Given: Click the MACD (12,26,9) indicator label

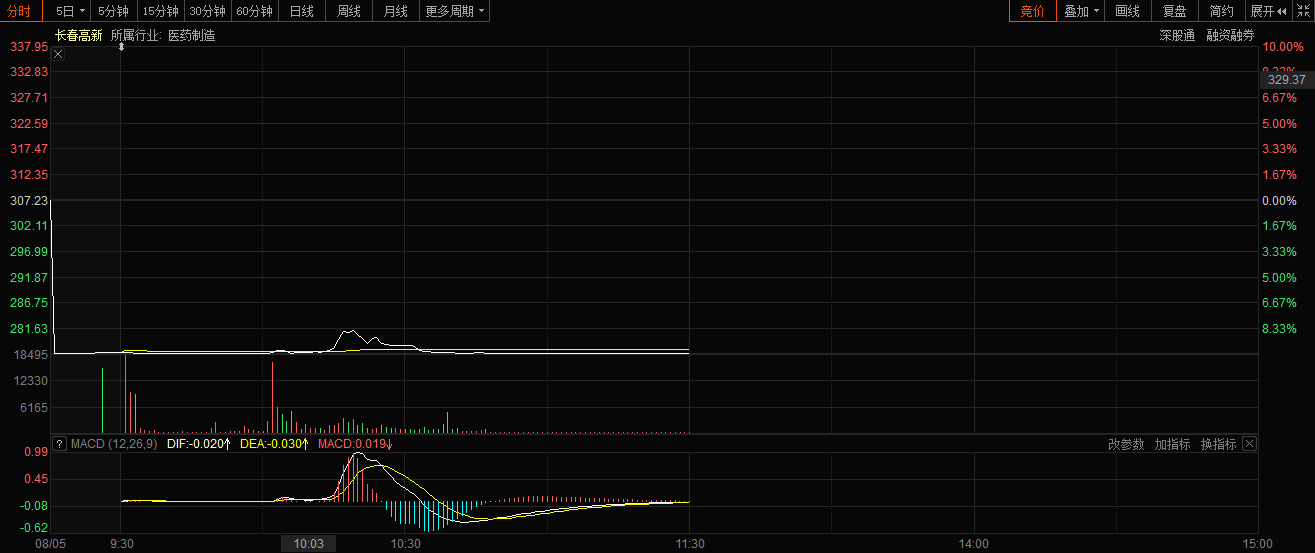Looking at the screenshot, I should pos(113,444).
